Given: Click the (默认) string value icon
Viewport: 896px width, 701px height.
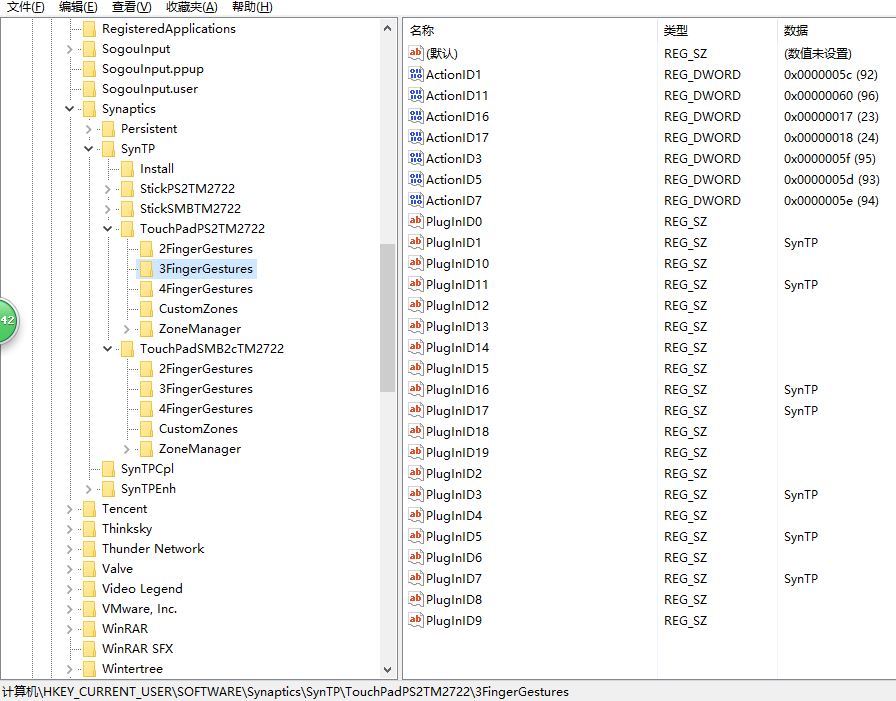Looking at the screenshot, I should (415, 53).
